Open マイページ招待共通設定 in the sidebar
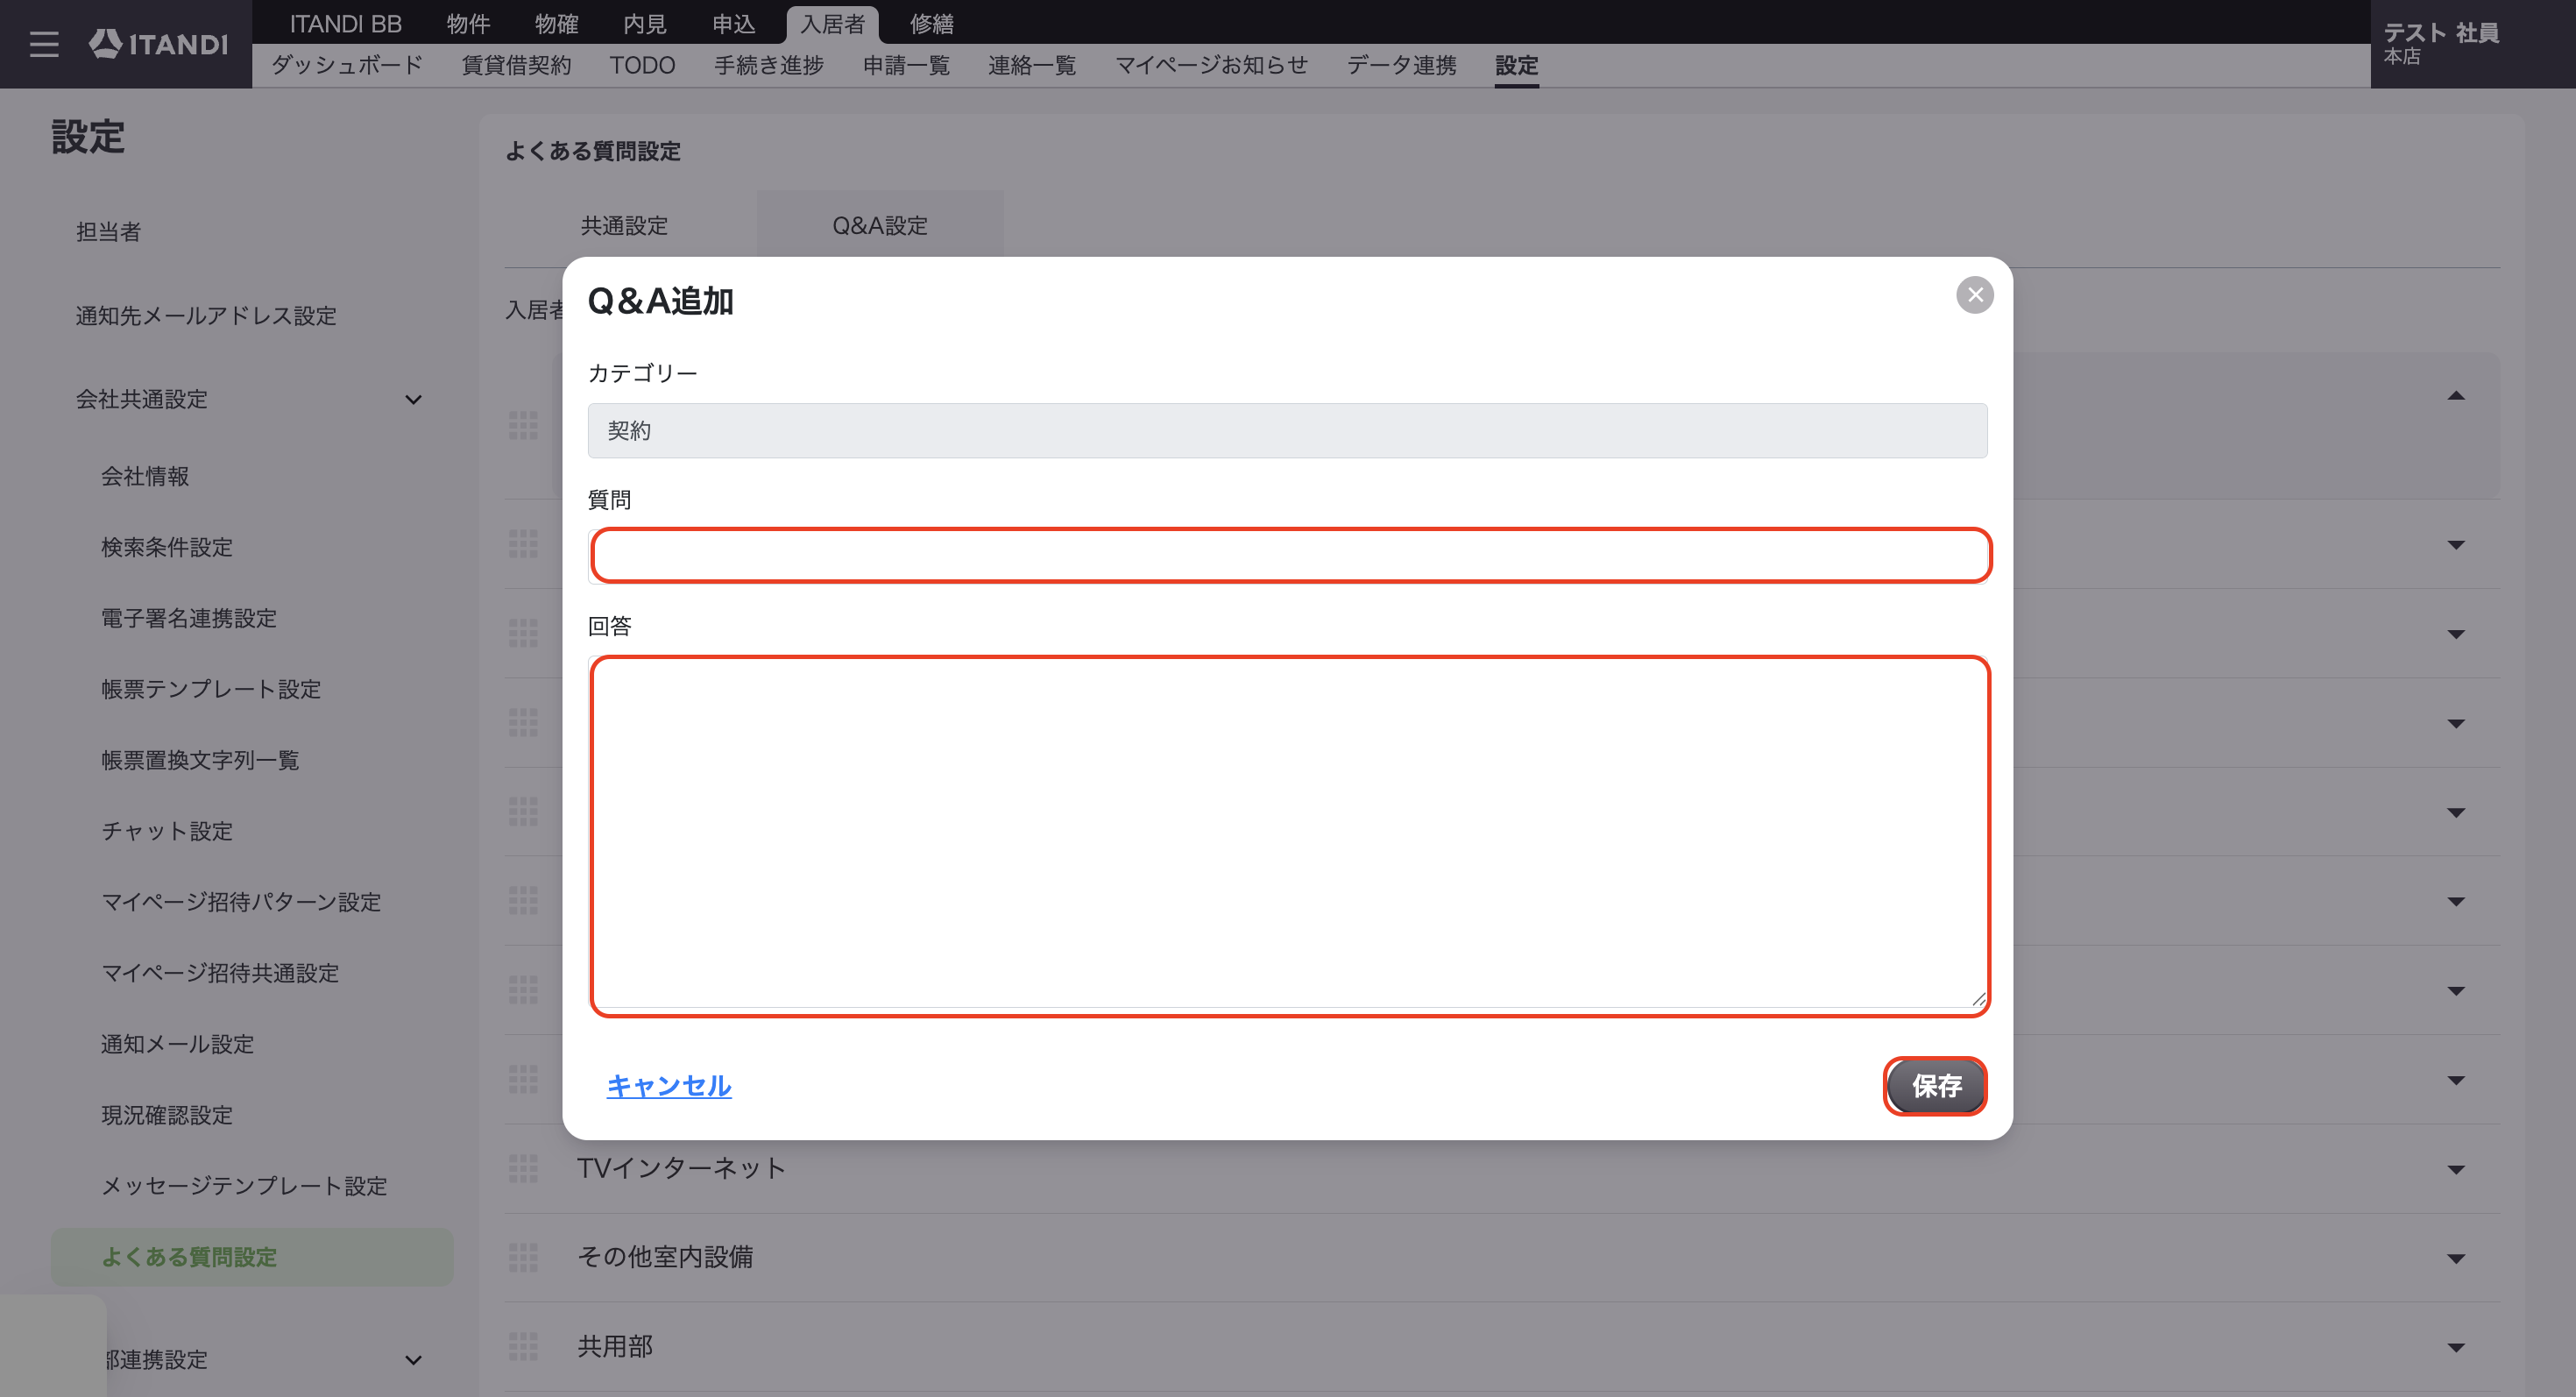2576x1397 pixels. click(x=220, y=973)
